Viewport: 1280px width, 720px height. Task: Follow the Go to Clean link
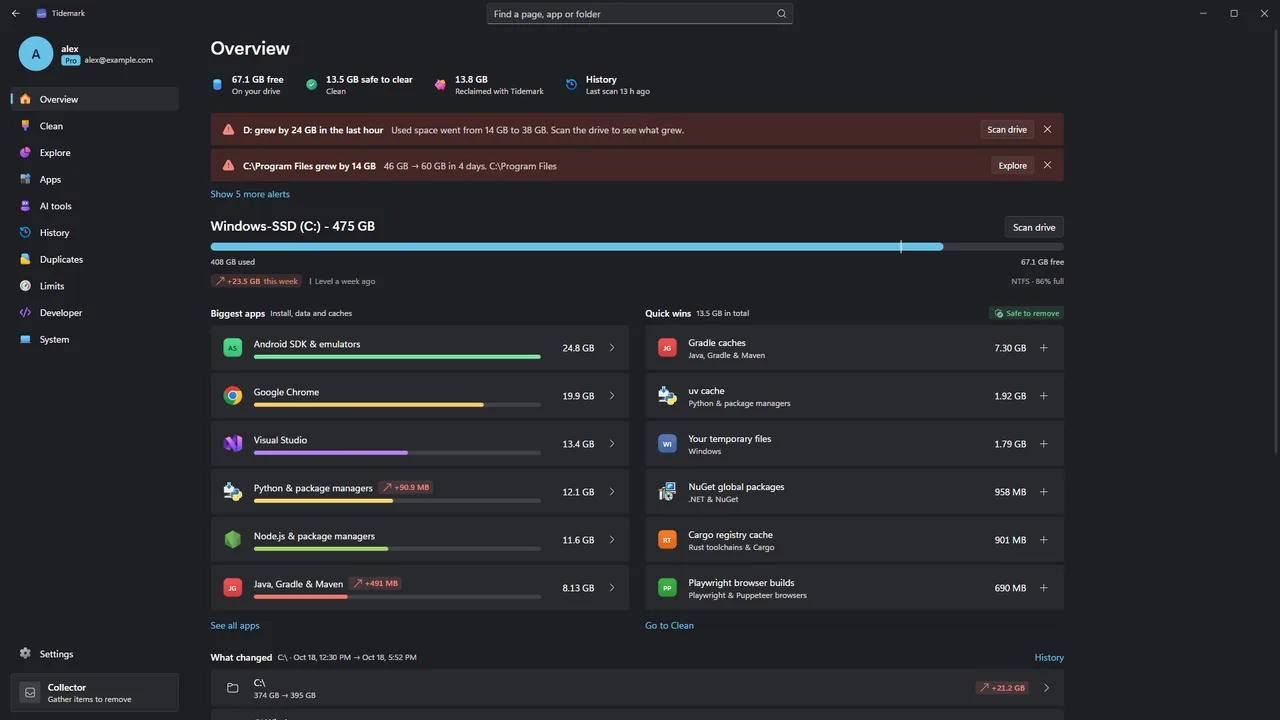pyautogui.click(x=669, y=626)
